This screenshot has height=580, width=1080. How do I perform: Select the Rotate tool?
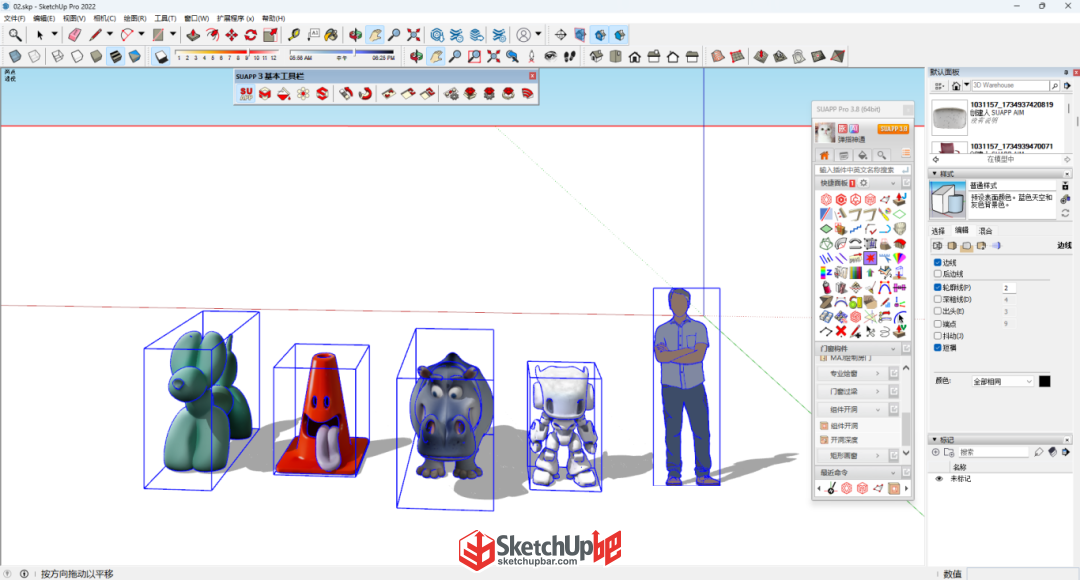pos(251,34)
